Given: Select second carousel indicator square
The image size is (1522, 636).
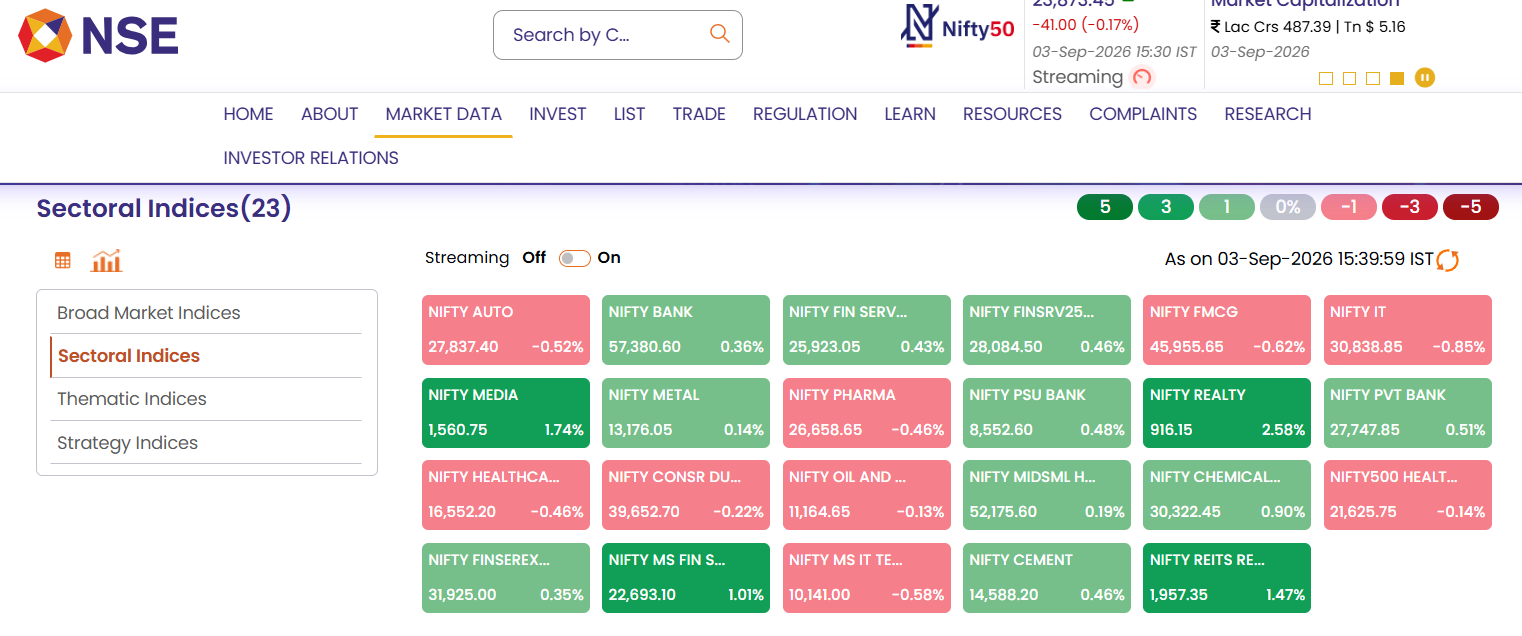Looking at the screenshot, I should [x=1350, y=78].
